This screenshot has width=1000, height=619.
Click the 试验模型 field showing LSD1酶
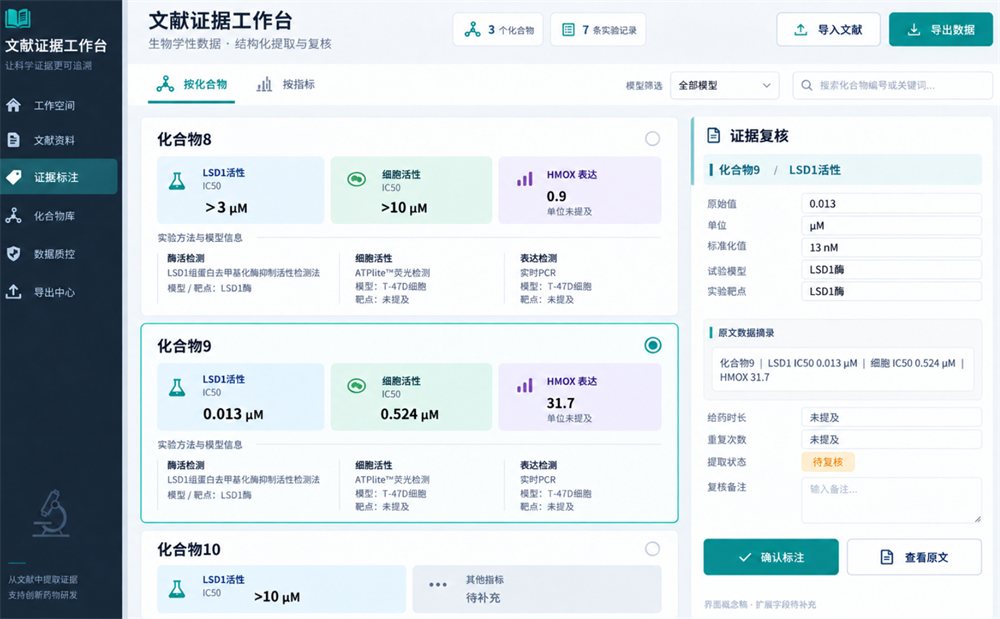[892, 270]
